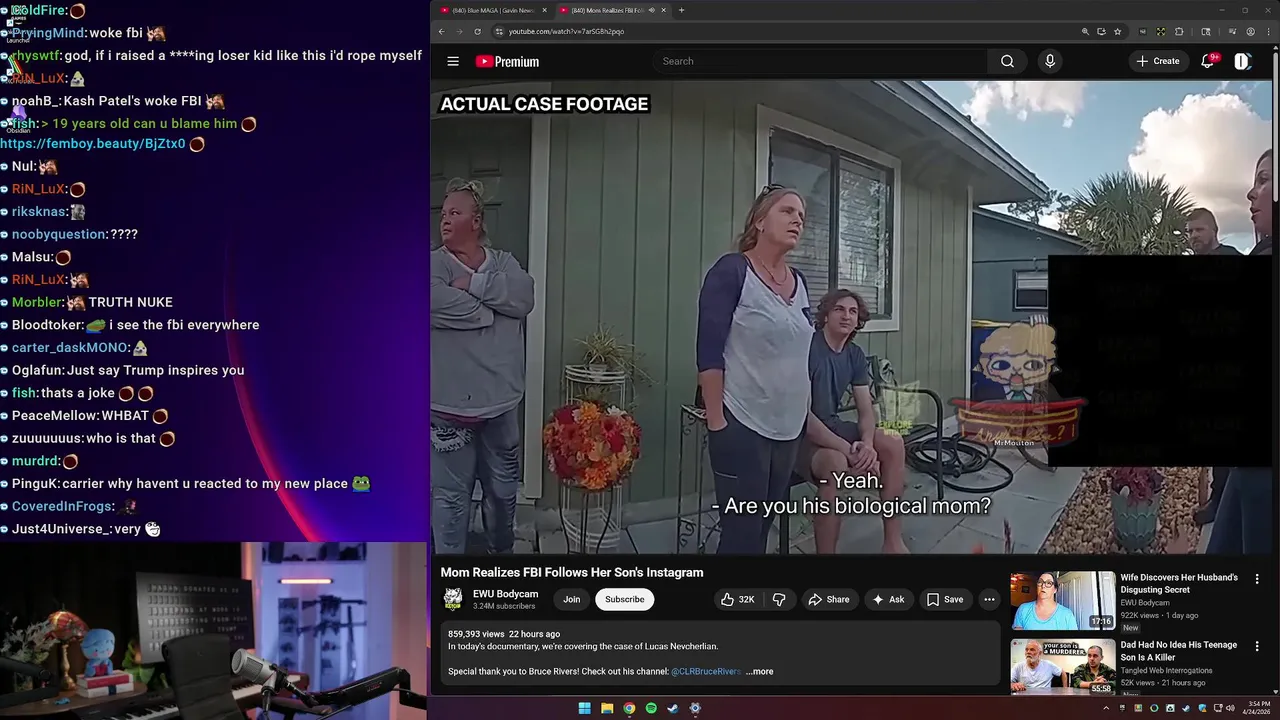Viewport: 1280px width, 720px height.
Task: Expand description with ...more
Action: [x=759, y=671]
